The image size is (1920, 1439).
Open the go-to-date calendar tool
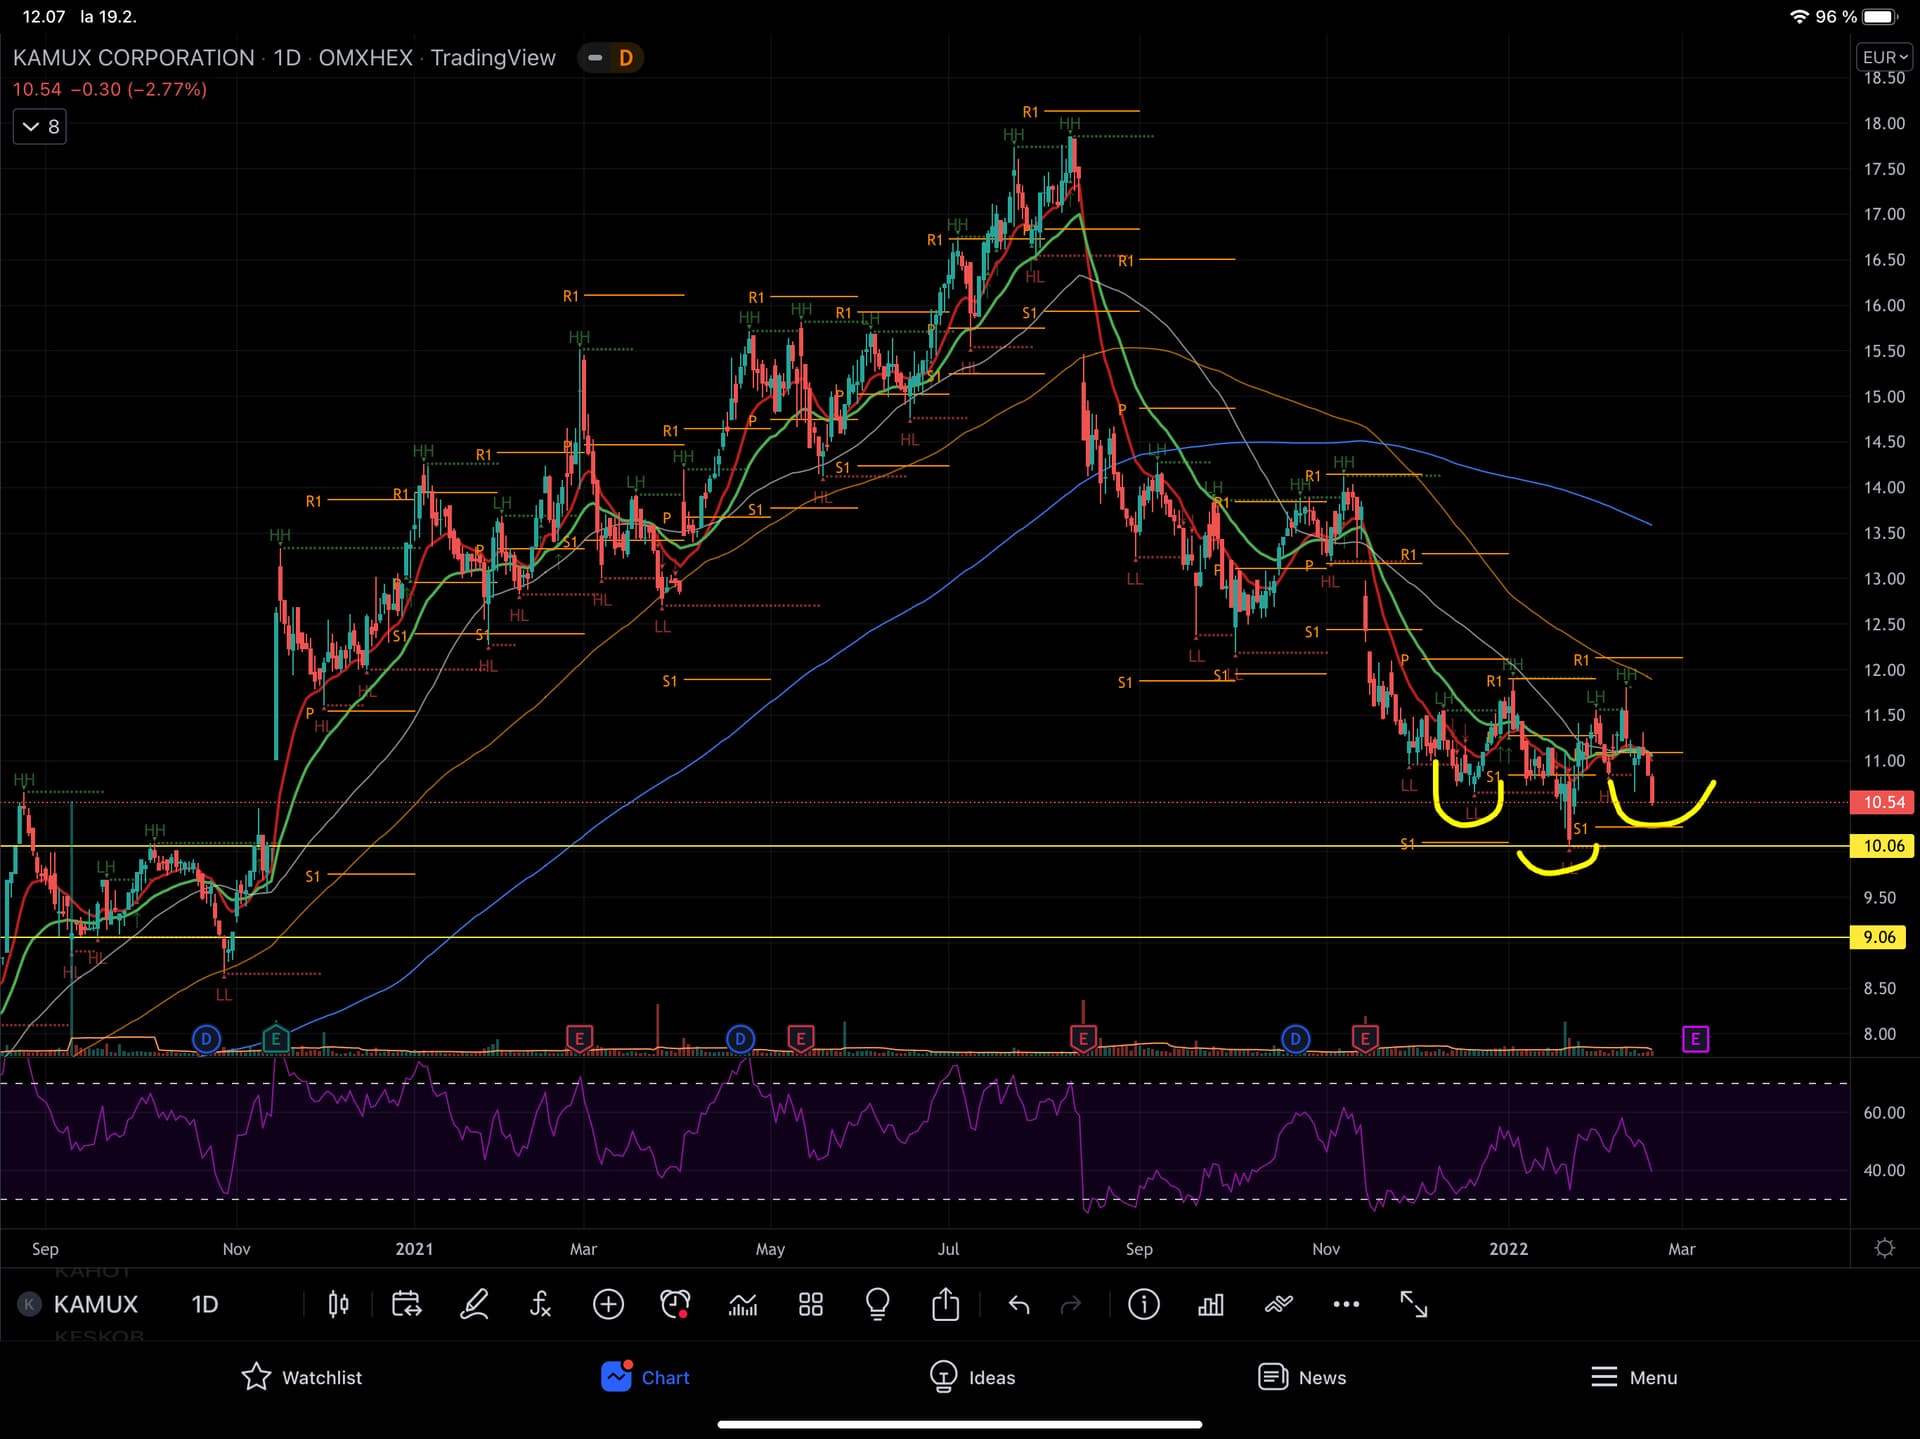[x=406, y=1304]
